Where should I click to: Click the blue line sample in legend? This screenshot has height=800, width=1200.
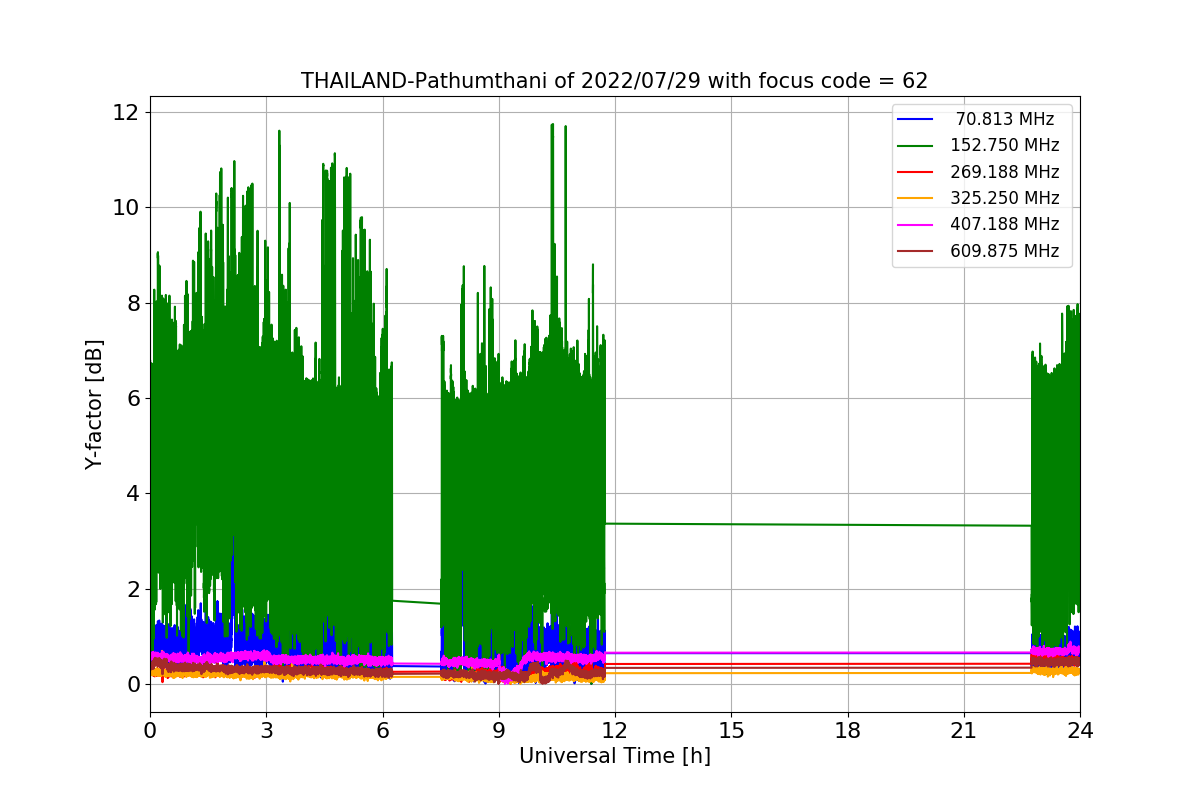(916, 120)
